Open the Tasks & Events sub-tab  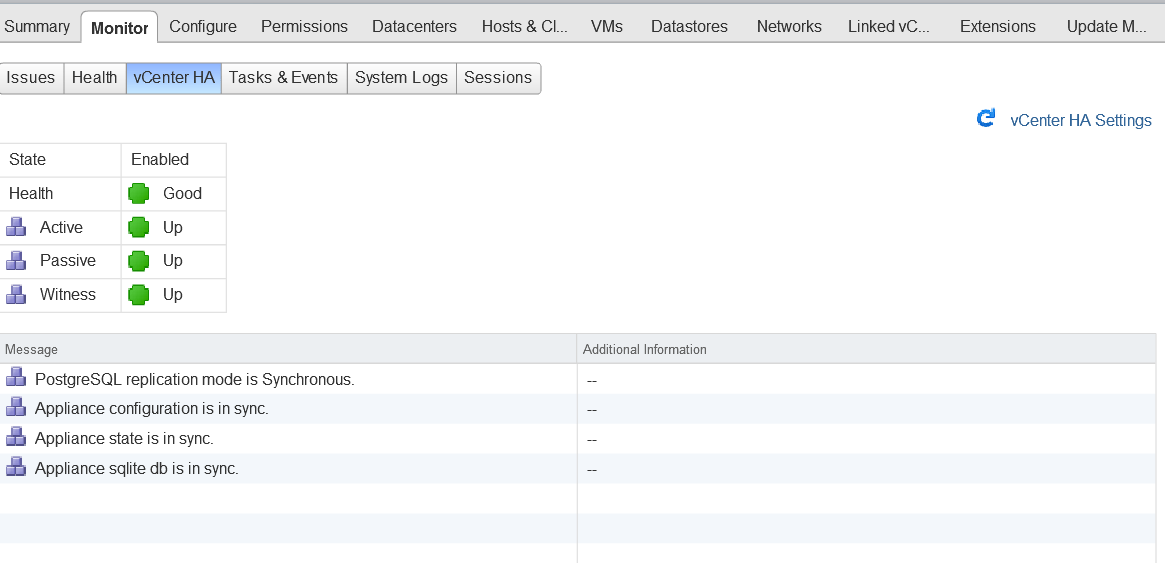point(283,78)
